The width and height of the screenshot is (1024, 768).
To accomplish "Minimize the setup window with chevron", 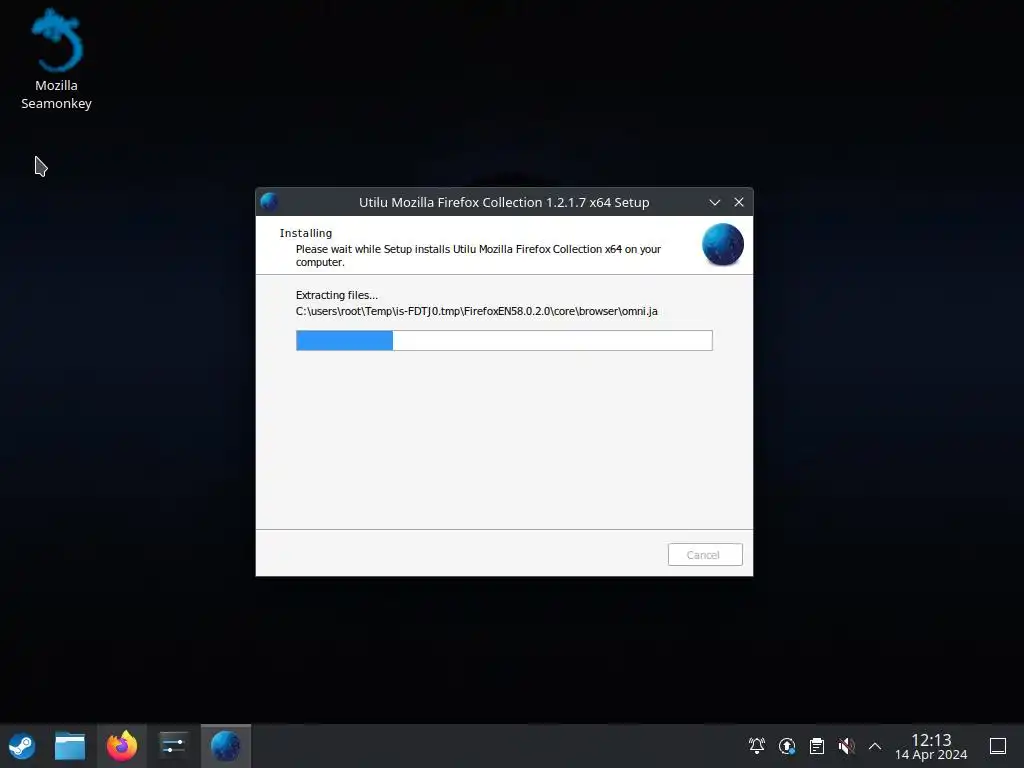I will pos(714,202).
